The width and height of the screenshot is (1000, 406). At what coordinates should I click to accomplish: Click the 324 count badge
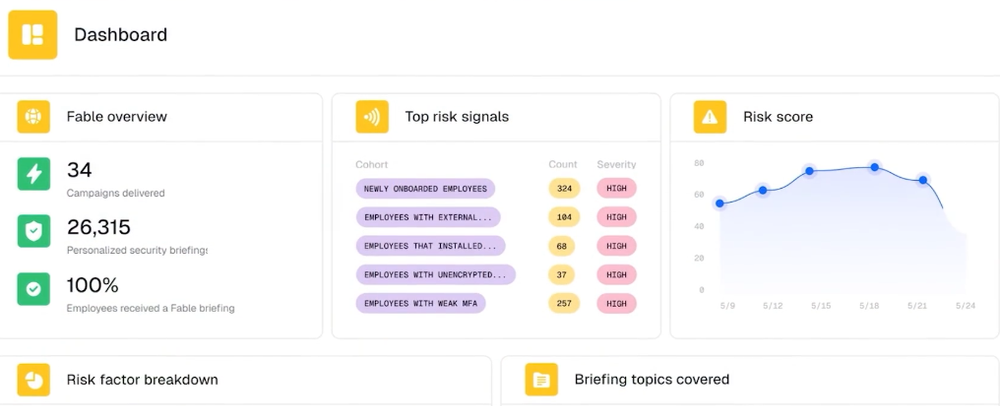(x=564, y=188)
